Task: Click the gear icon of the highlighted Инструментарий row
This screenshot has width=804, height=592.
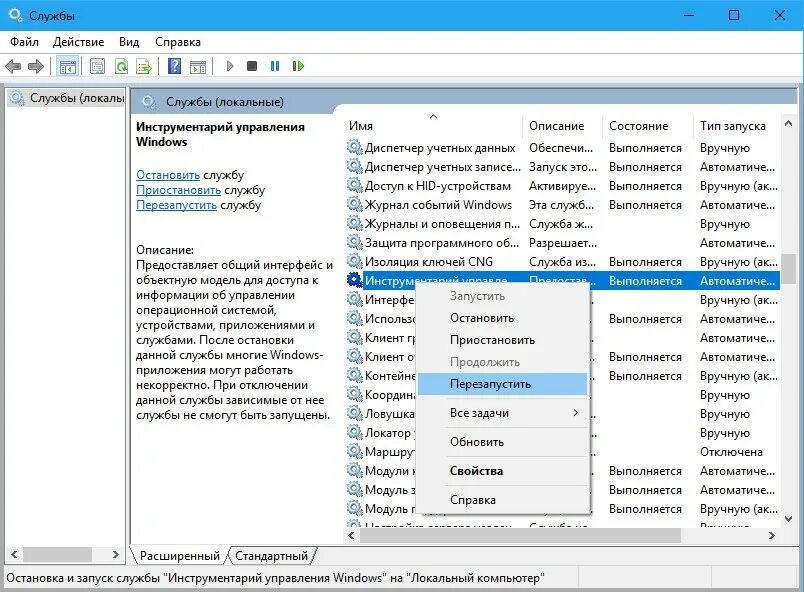Action: coord(354,280)
